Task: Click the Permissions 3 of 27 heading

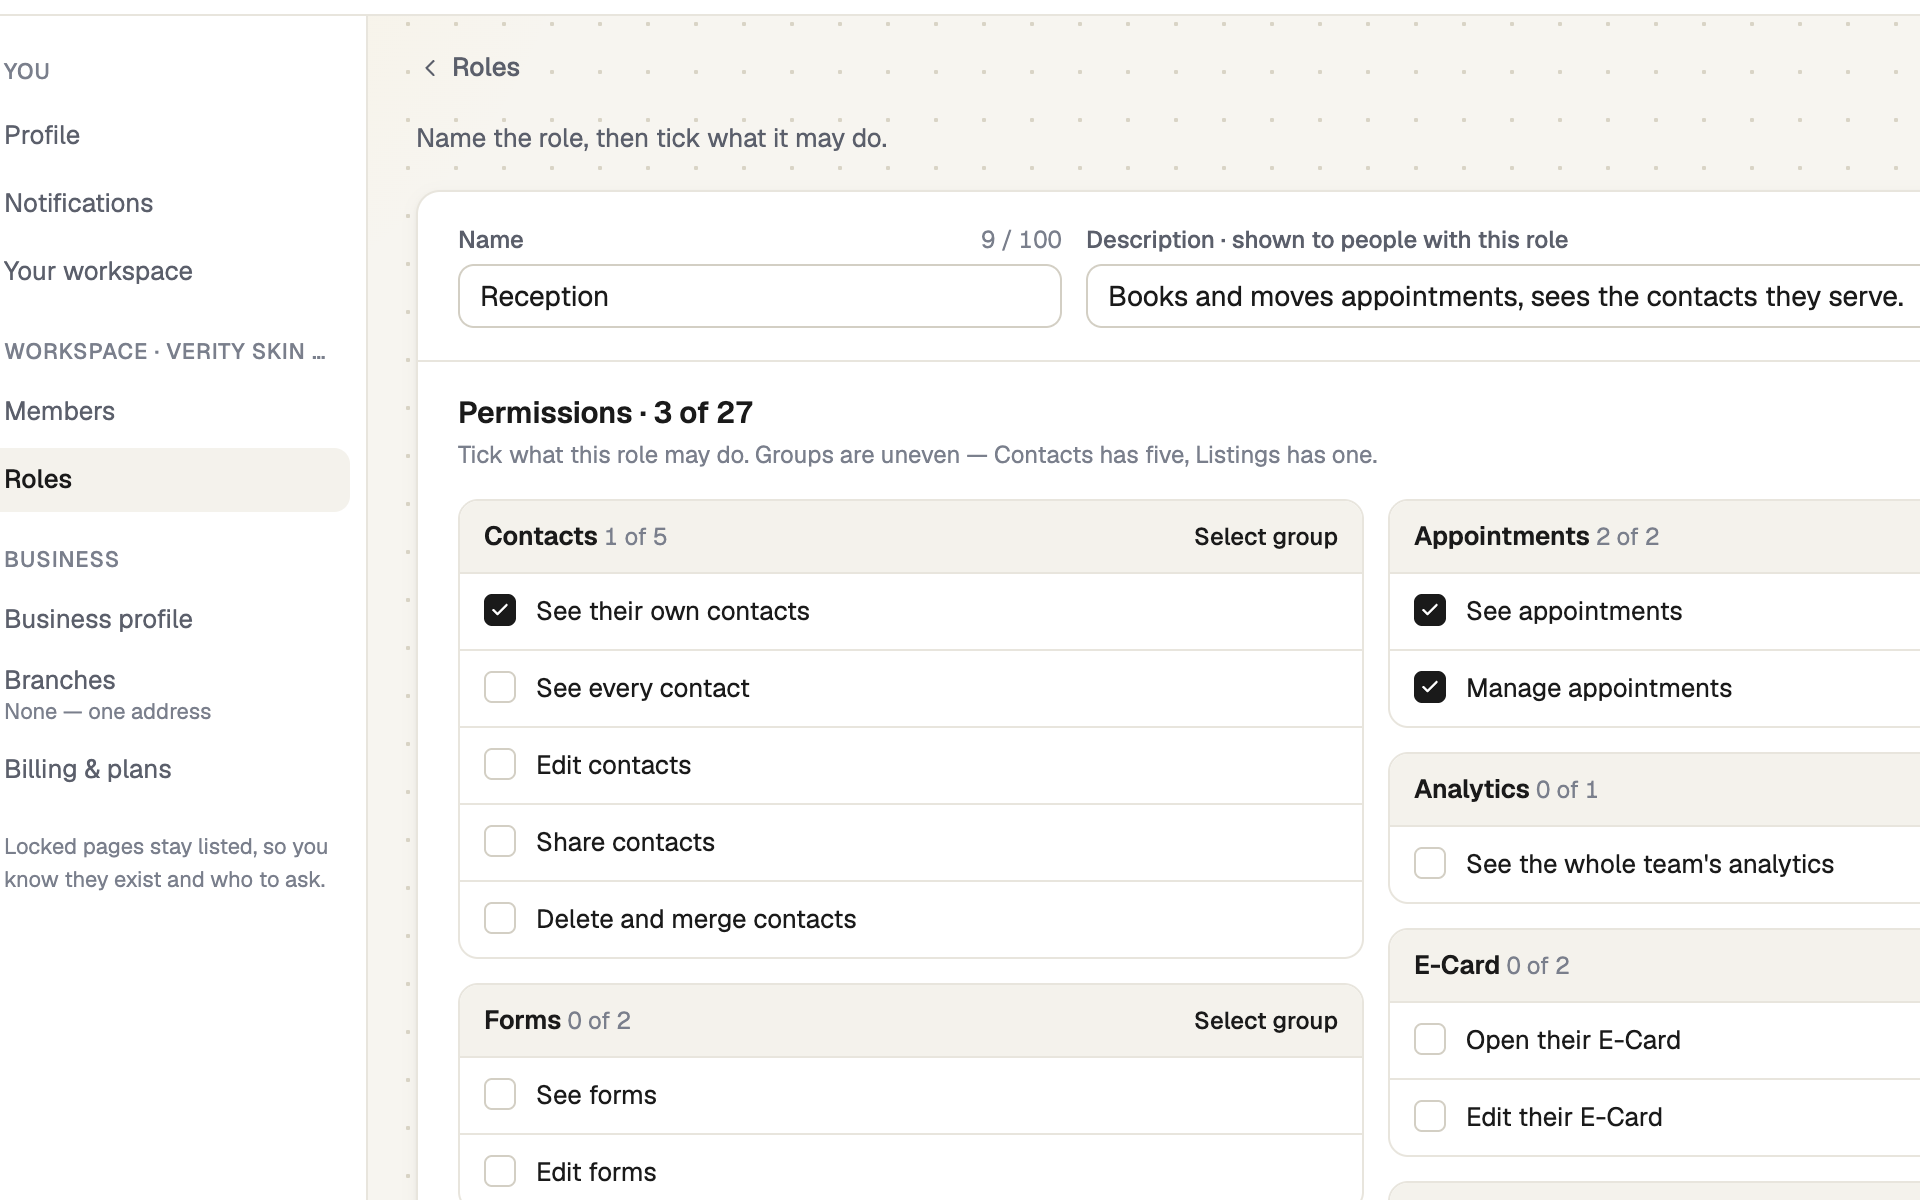Action: click(605, 412)
